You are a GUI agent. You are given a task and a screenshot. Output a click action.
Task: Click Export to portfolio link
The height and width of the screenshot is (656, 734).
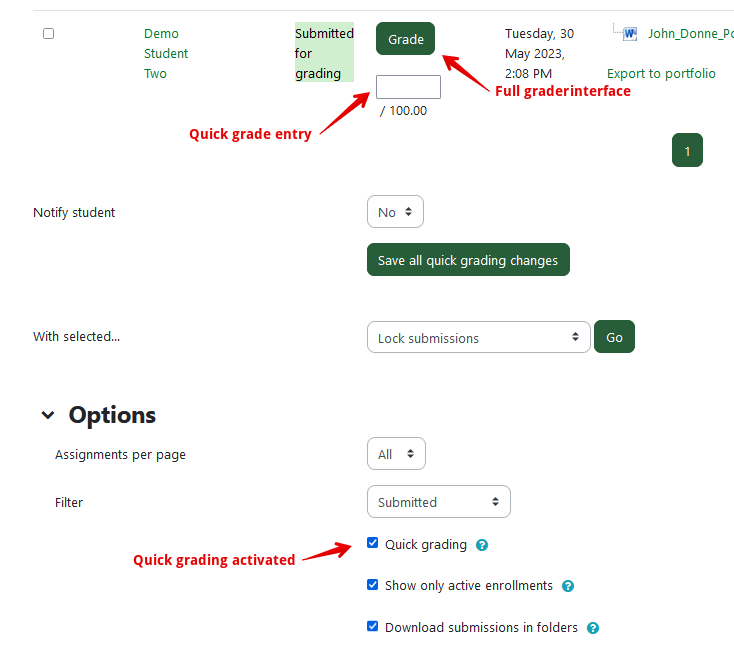(x=661, y=74)
